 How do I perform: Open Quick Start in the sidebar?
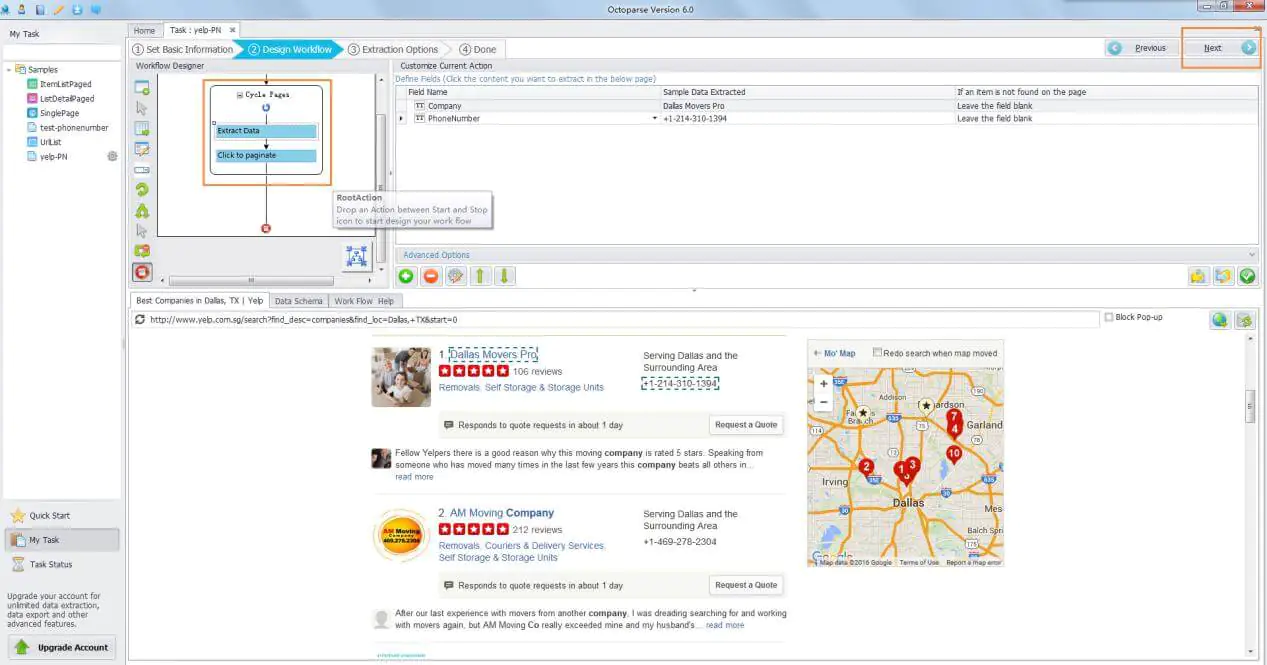tap(50, 516)
